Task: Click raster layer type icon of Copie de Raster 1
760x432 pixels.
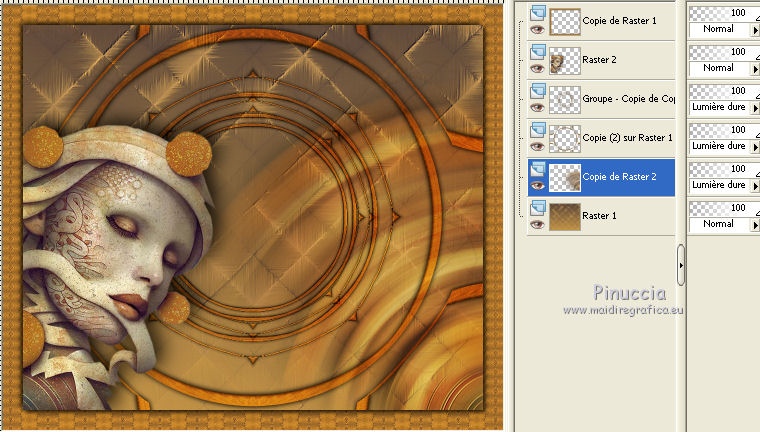Action: [x=538, y=13]
